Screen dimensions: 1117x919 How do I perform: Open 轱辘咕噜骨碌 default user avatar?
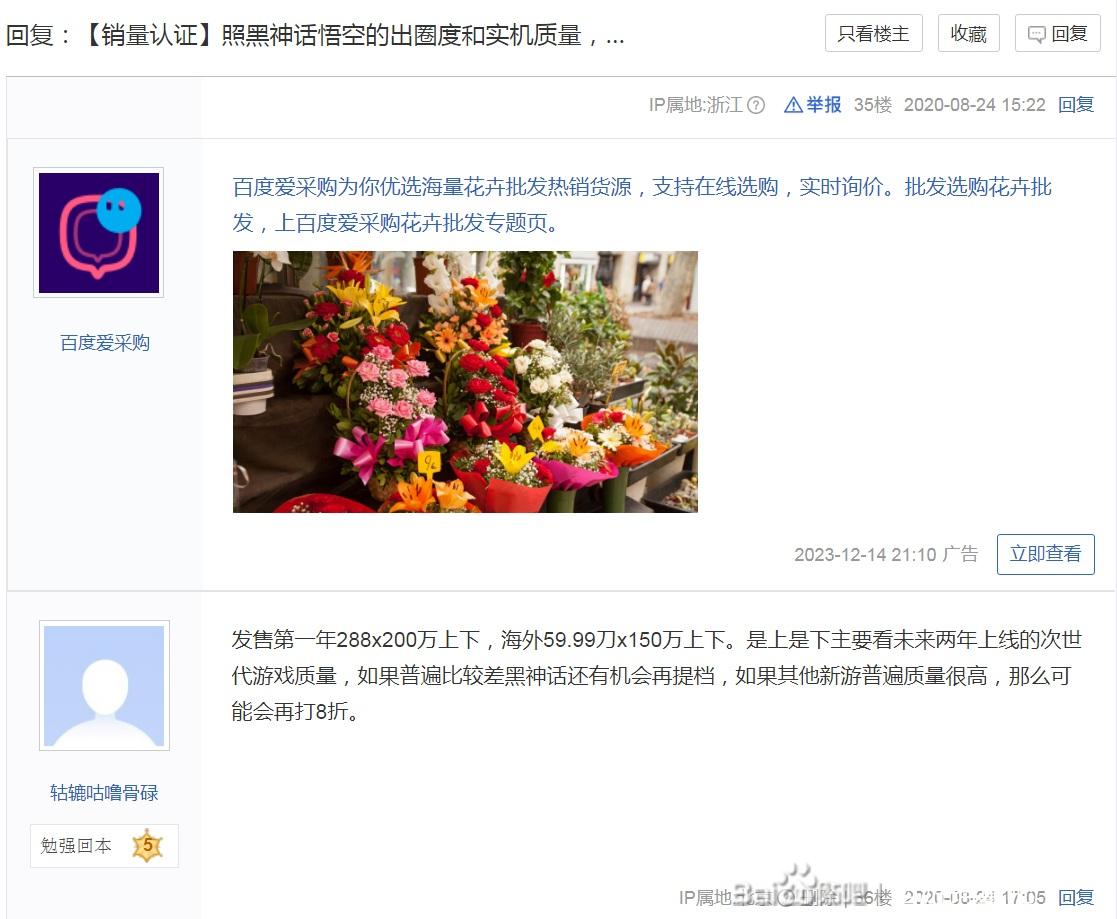click(104, 685)
